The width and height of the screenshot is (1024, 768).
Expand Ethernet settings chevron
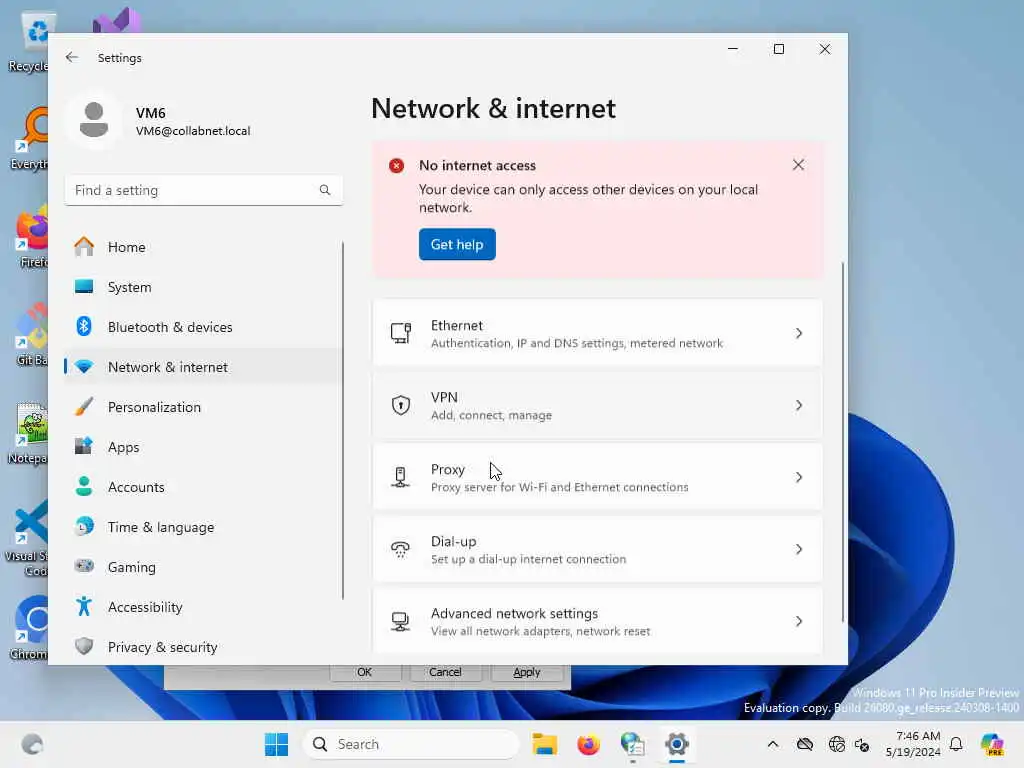tap(799, 333)
